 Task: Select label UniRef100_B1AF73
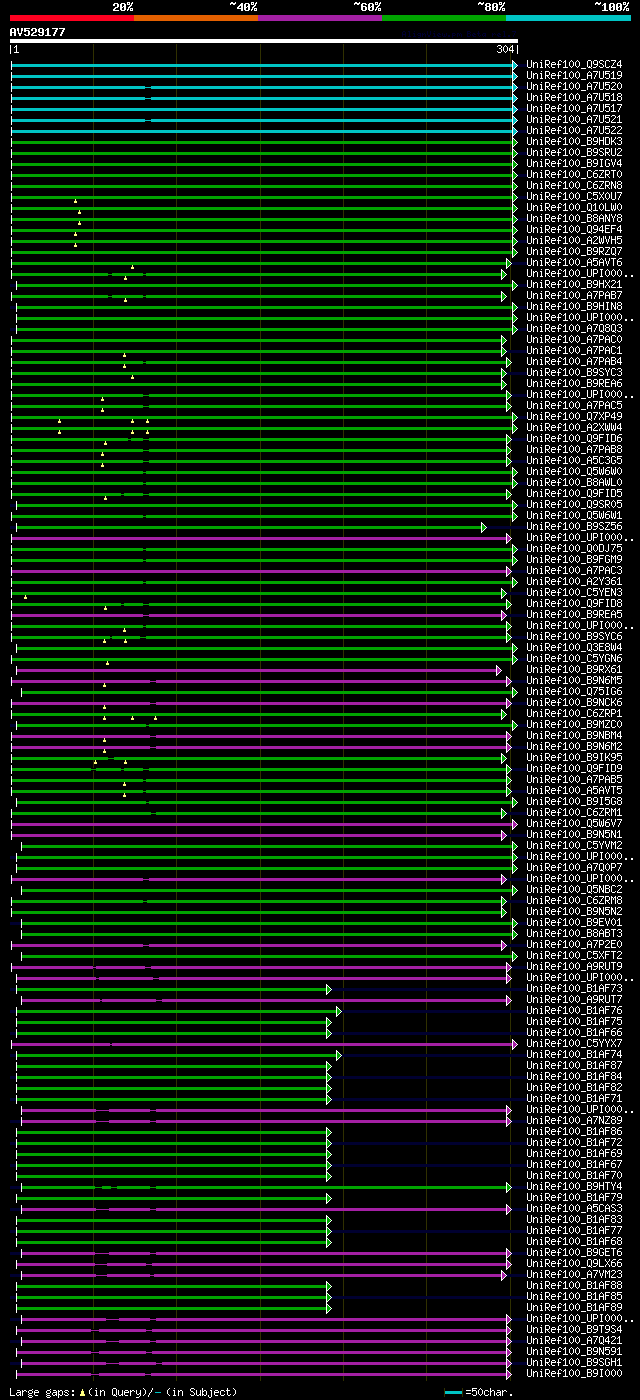[x=574, y=988]
